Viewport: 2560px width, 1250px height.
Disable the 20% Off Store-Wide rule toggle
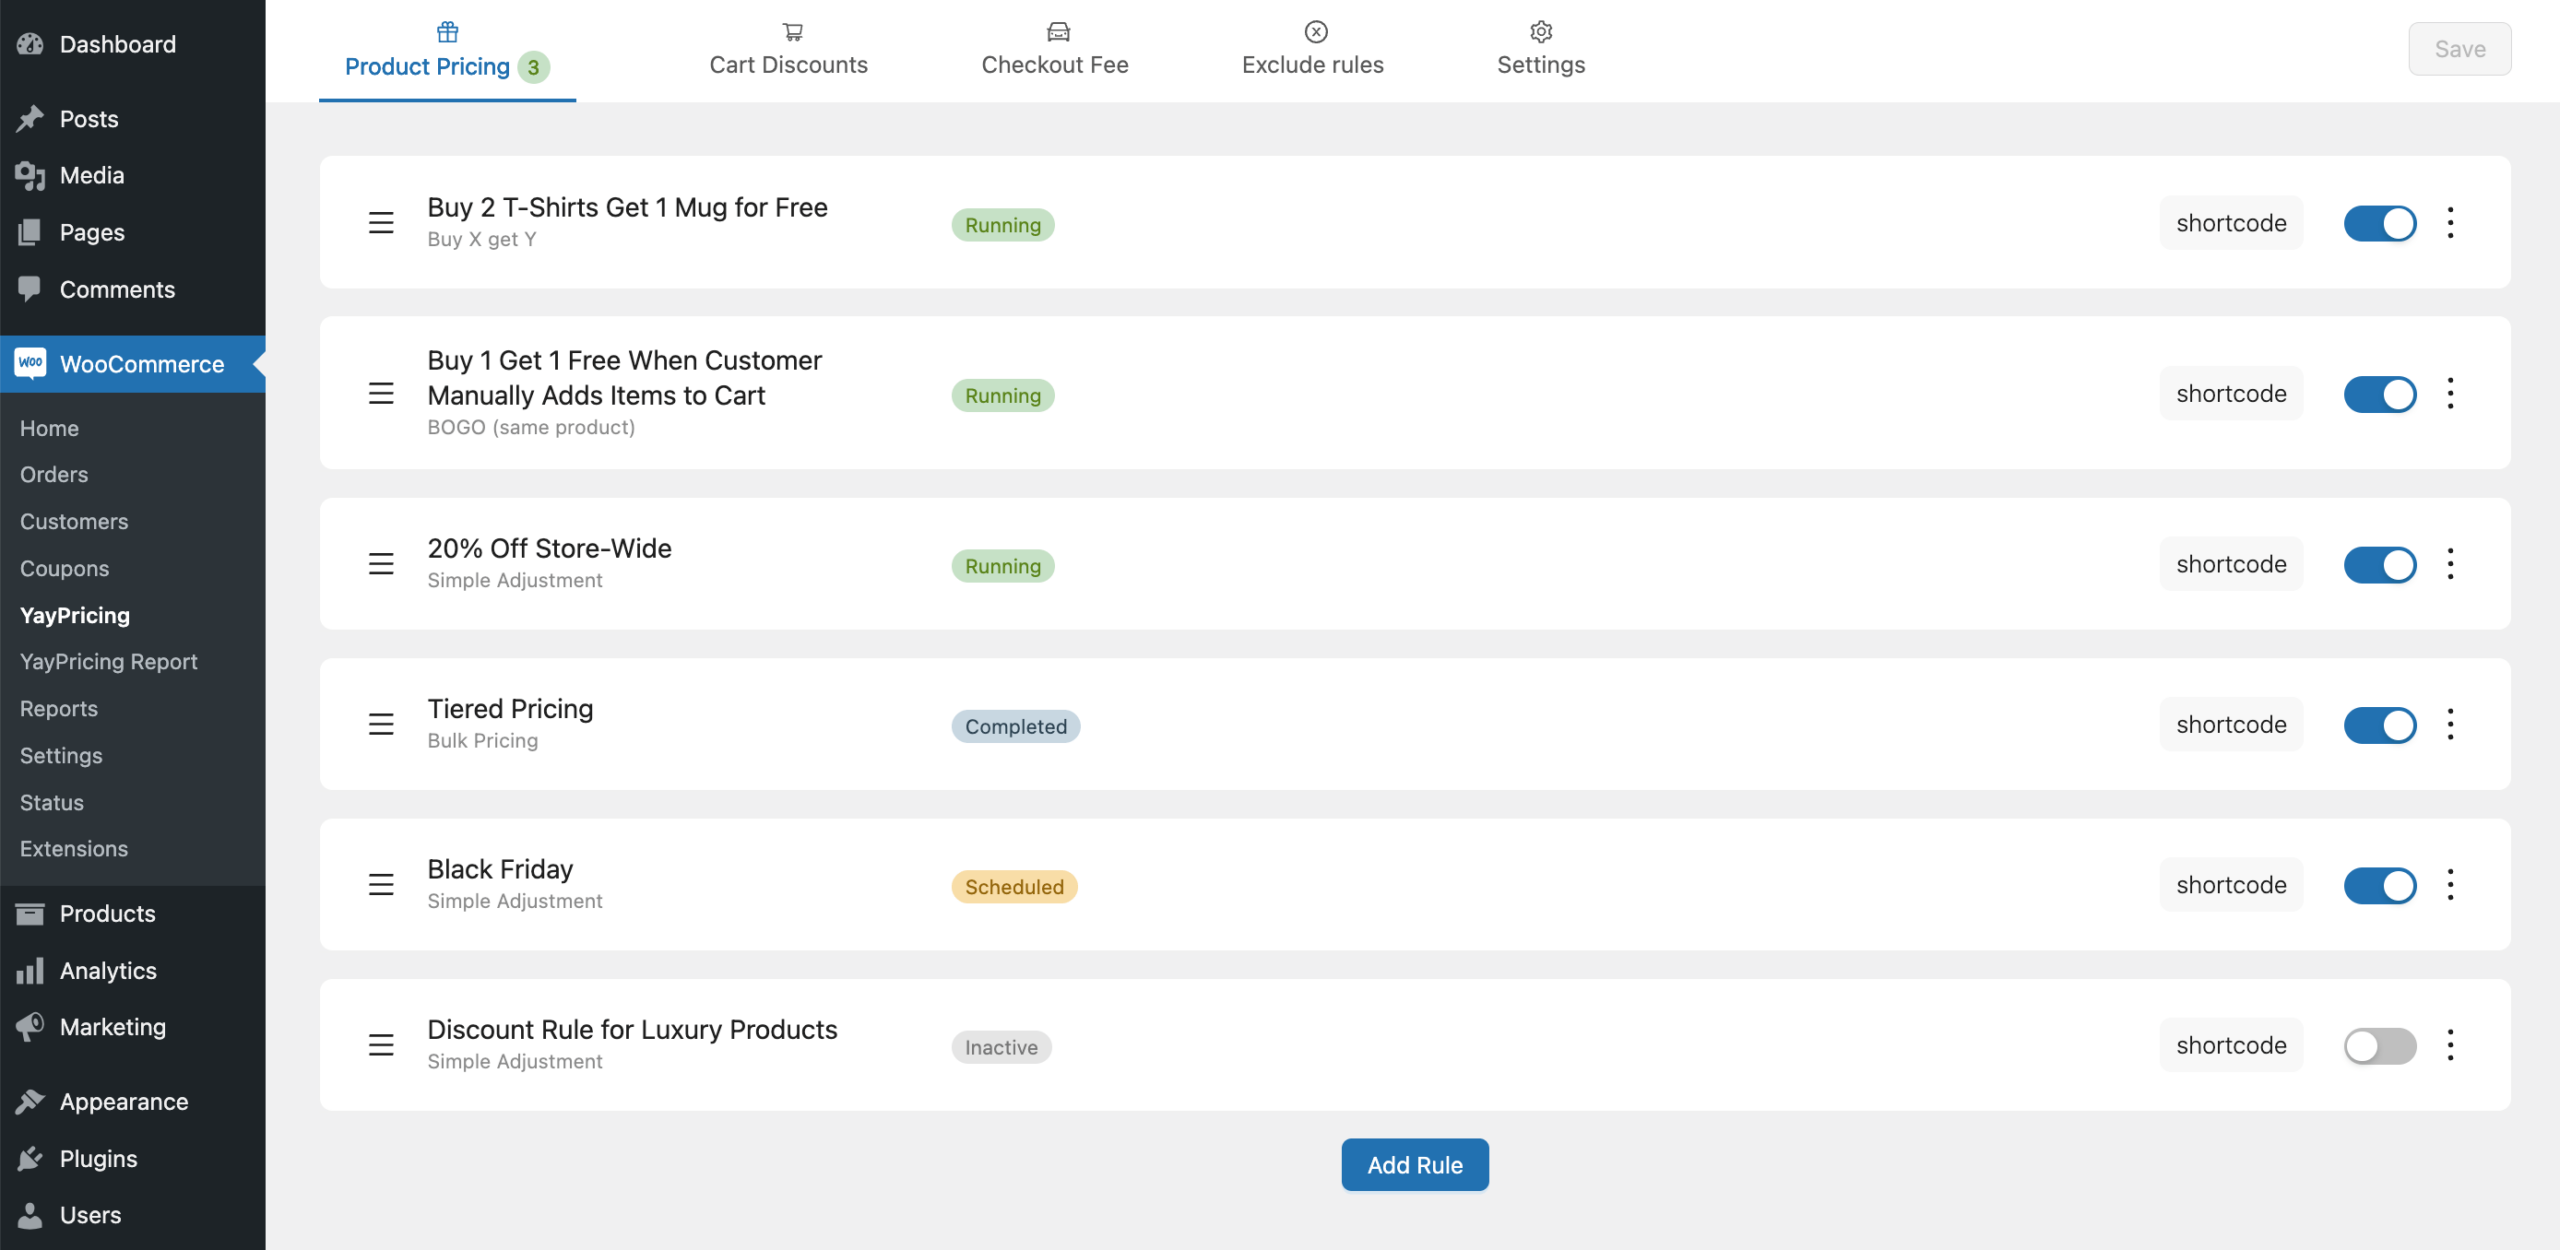pyautogui.click(x=2380, y=564)
